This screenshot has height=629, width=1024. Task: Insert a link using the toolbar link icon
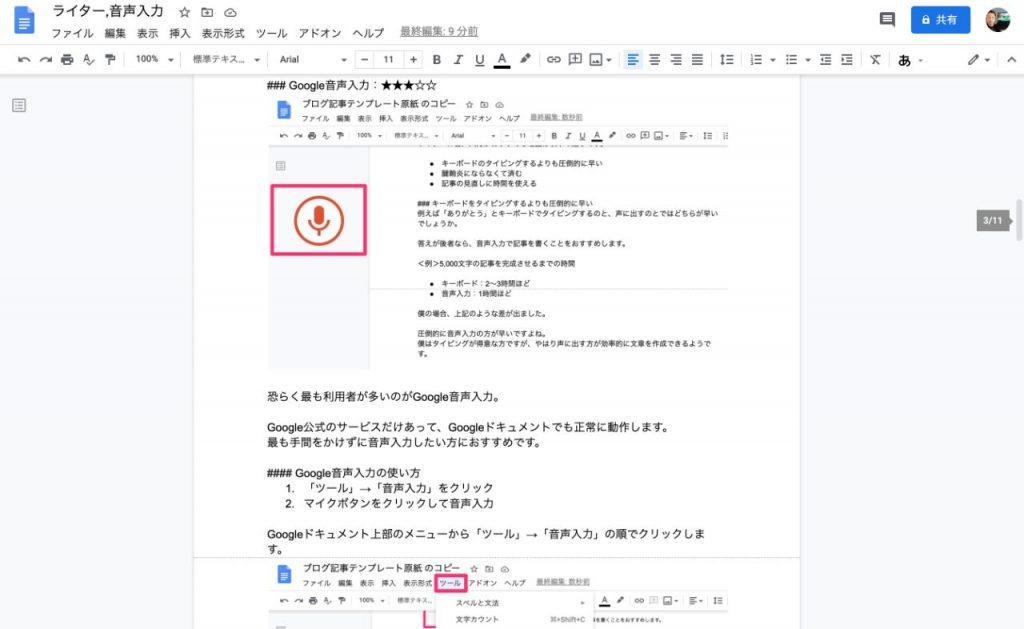point(553,60)
